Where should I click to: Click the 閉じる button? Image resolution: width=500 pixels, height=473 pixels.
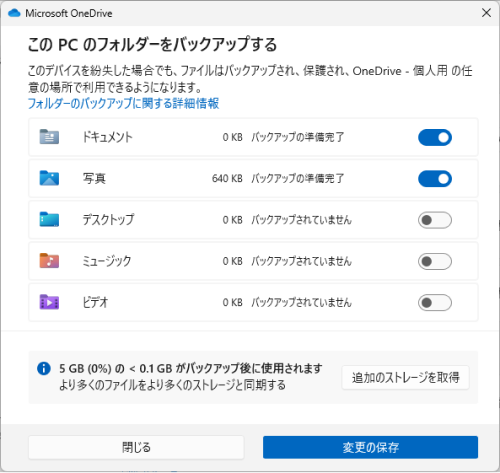tap(136, 447)
